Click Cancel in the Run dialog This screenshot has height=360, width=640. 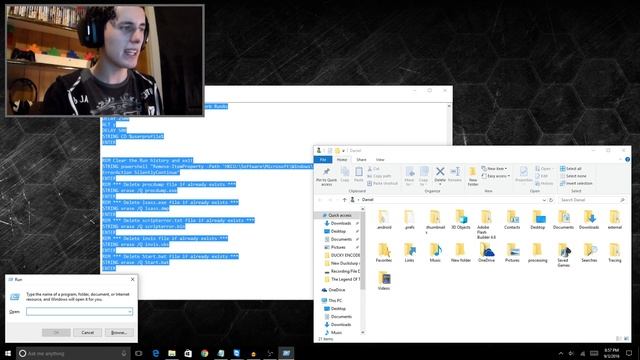[x=87, y=333]
